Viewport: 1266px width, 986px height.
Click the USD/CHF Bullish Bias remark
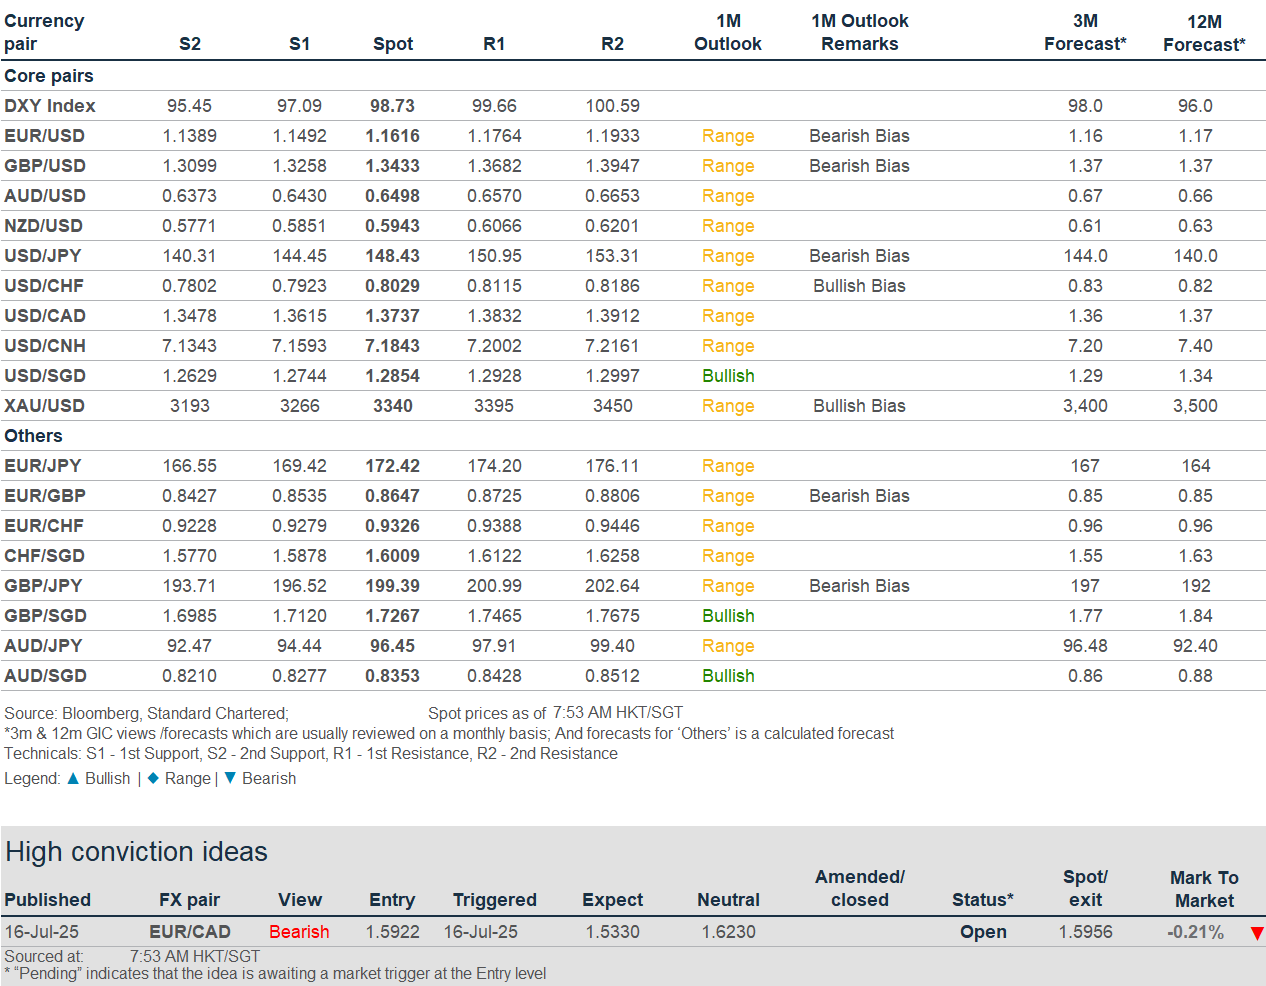pos(859,286)
